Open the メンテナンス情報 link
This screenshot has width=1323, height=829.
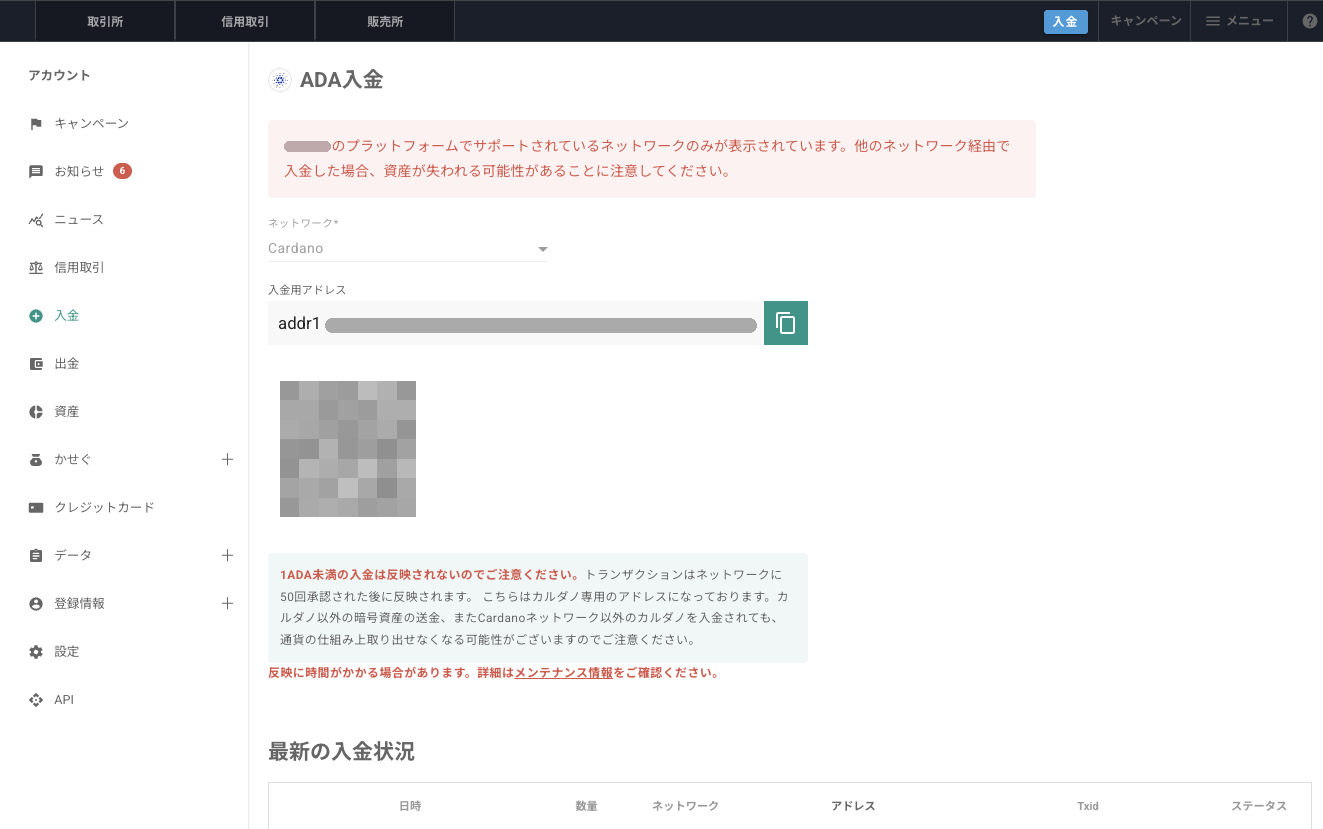coord(564,673)
